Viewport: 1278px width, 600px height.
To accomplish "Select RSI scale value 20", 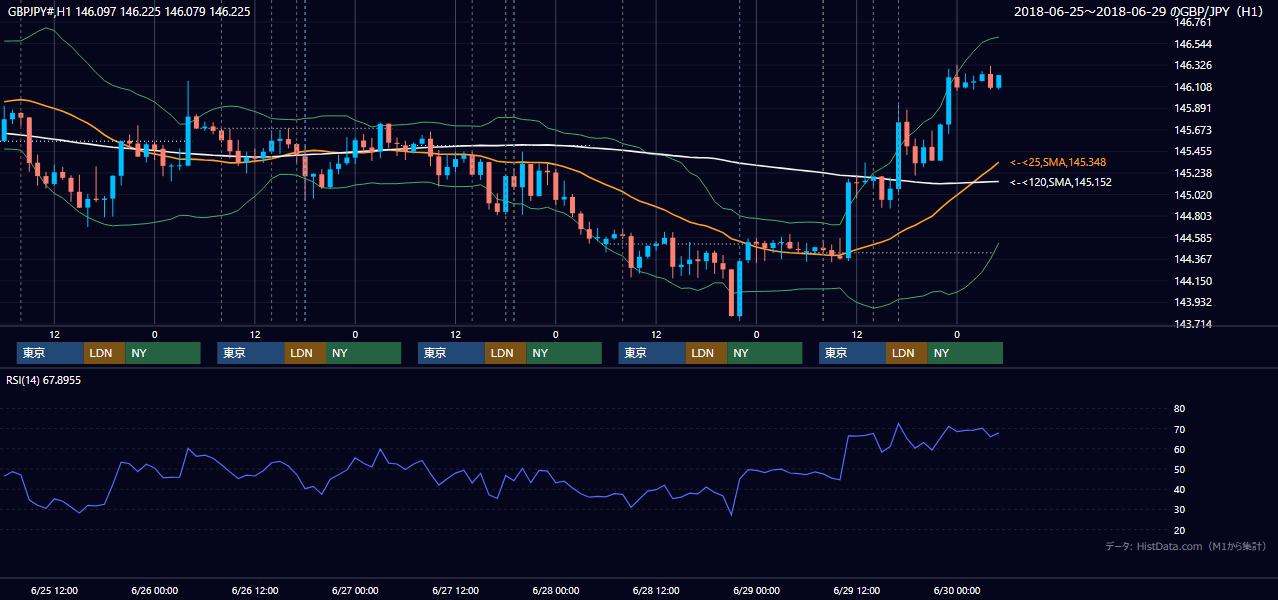I will click(x=1180, y=530).
